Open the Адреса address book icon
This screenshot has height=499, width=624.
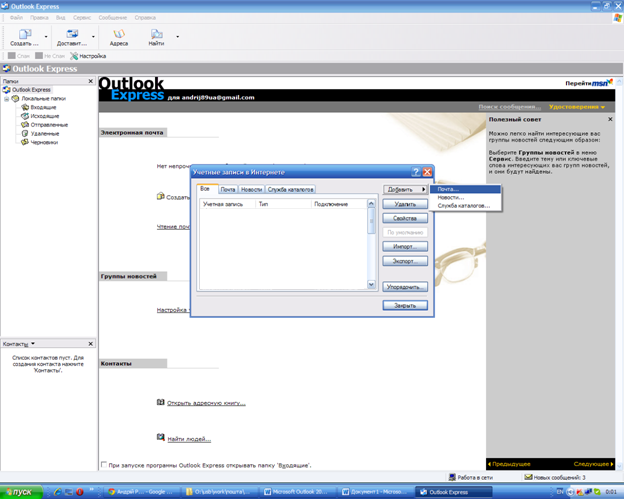tap(119, 34)
